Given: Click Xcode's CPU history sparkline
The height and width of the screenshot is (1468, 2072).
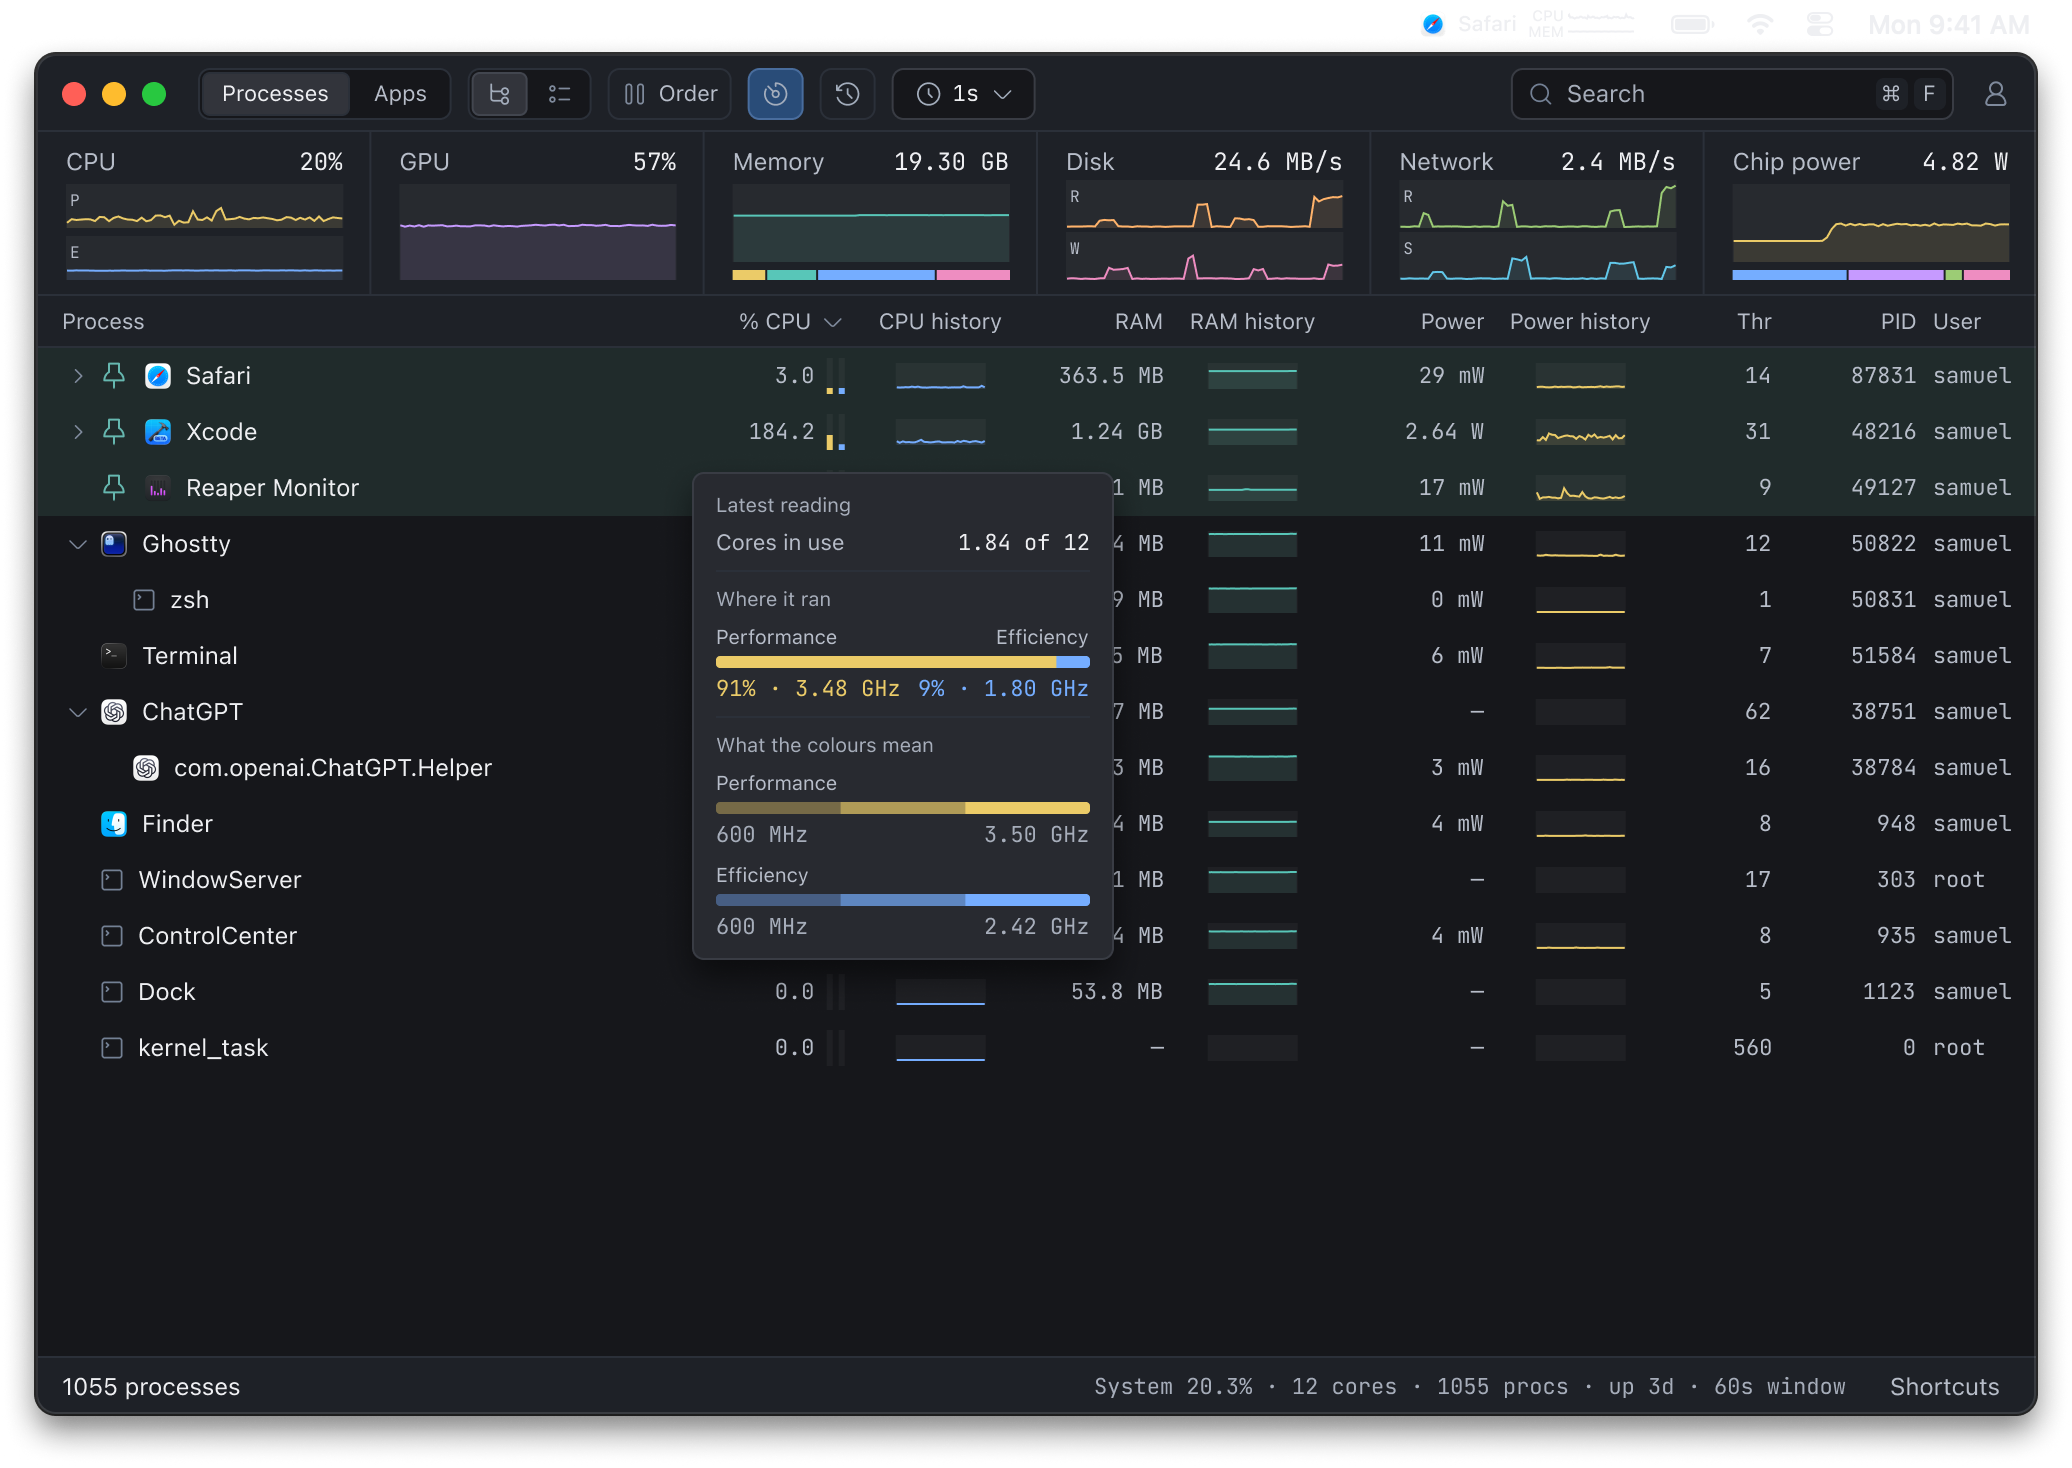Looking at the screenshot, I should click(940, 432).
